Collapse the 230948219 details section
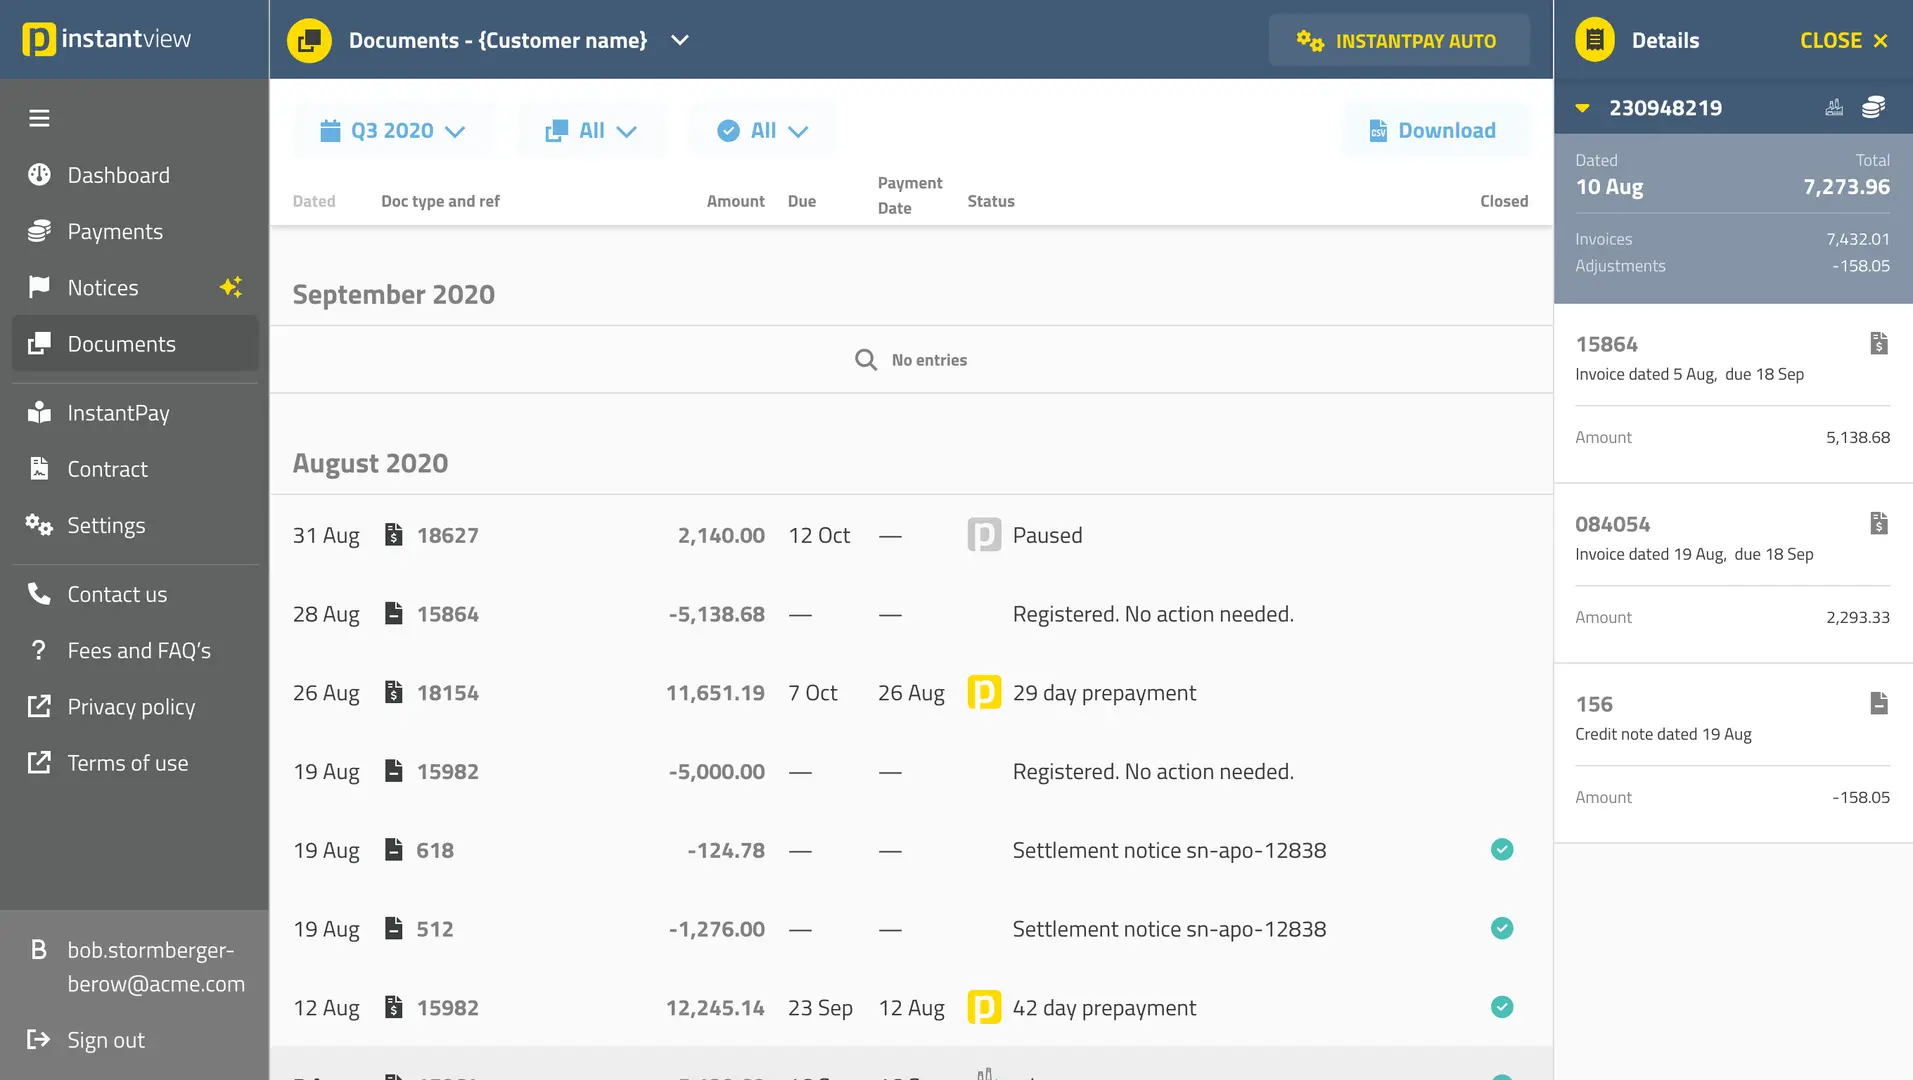The image size is (1913, 1080). coord(1582,108)
